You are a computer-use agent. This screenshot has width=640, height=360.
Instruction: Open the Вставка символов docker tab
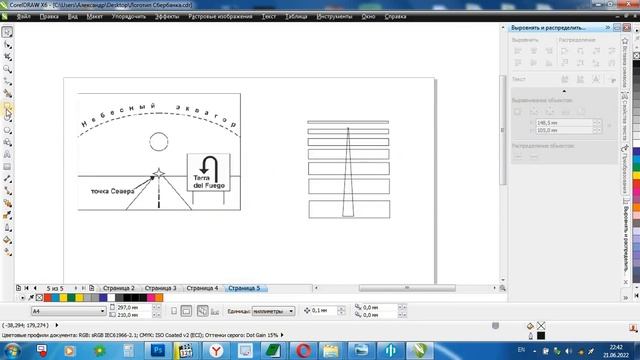pyautogui.click(x=624, y=62)
